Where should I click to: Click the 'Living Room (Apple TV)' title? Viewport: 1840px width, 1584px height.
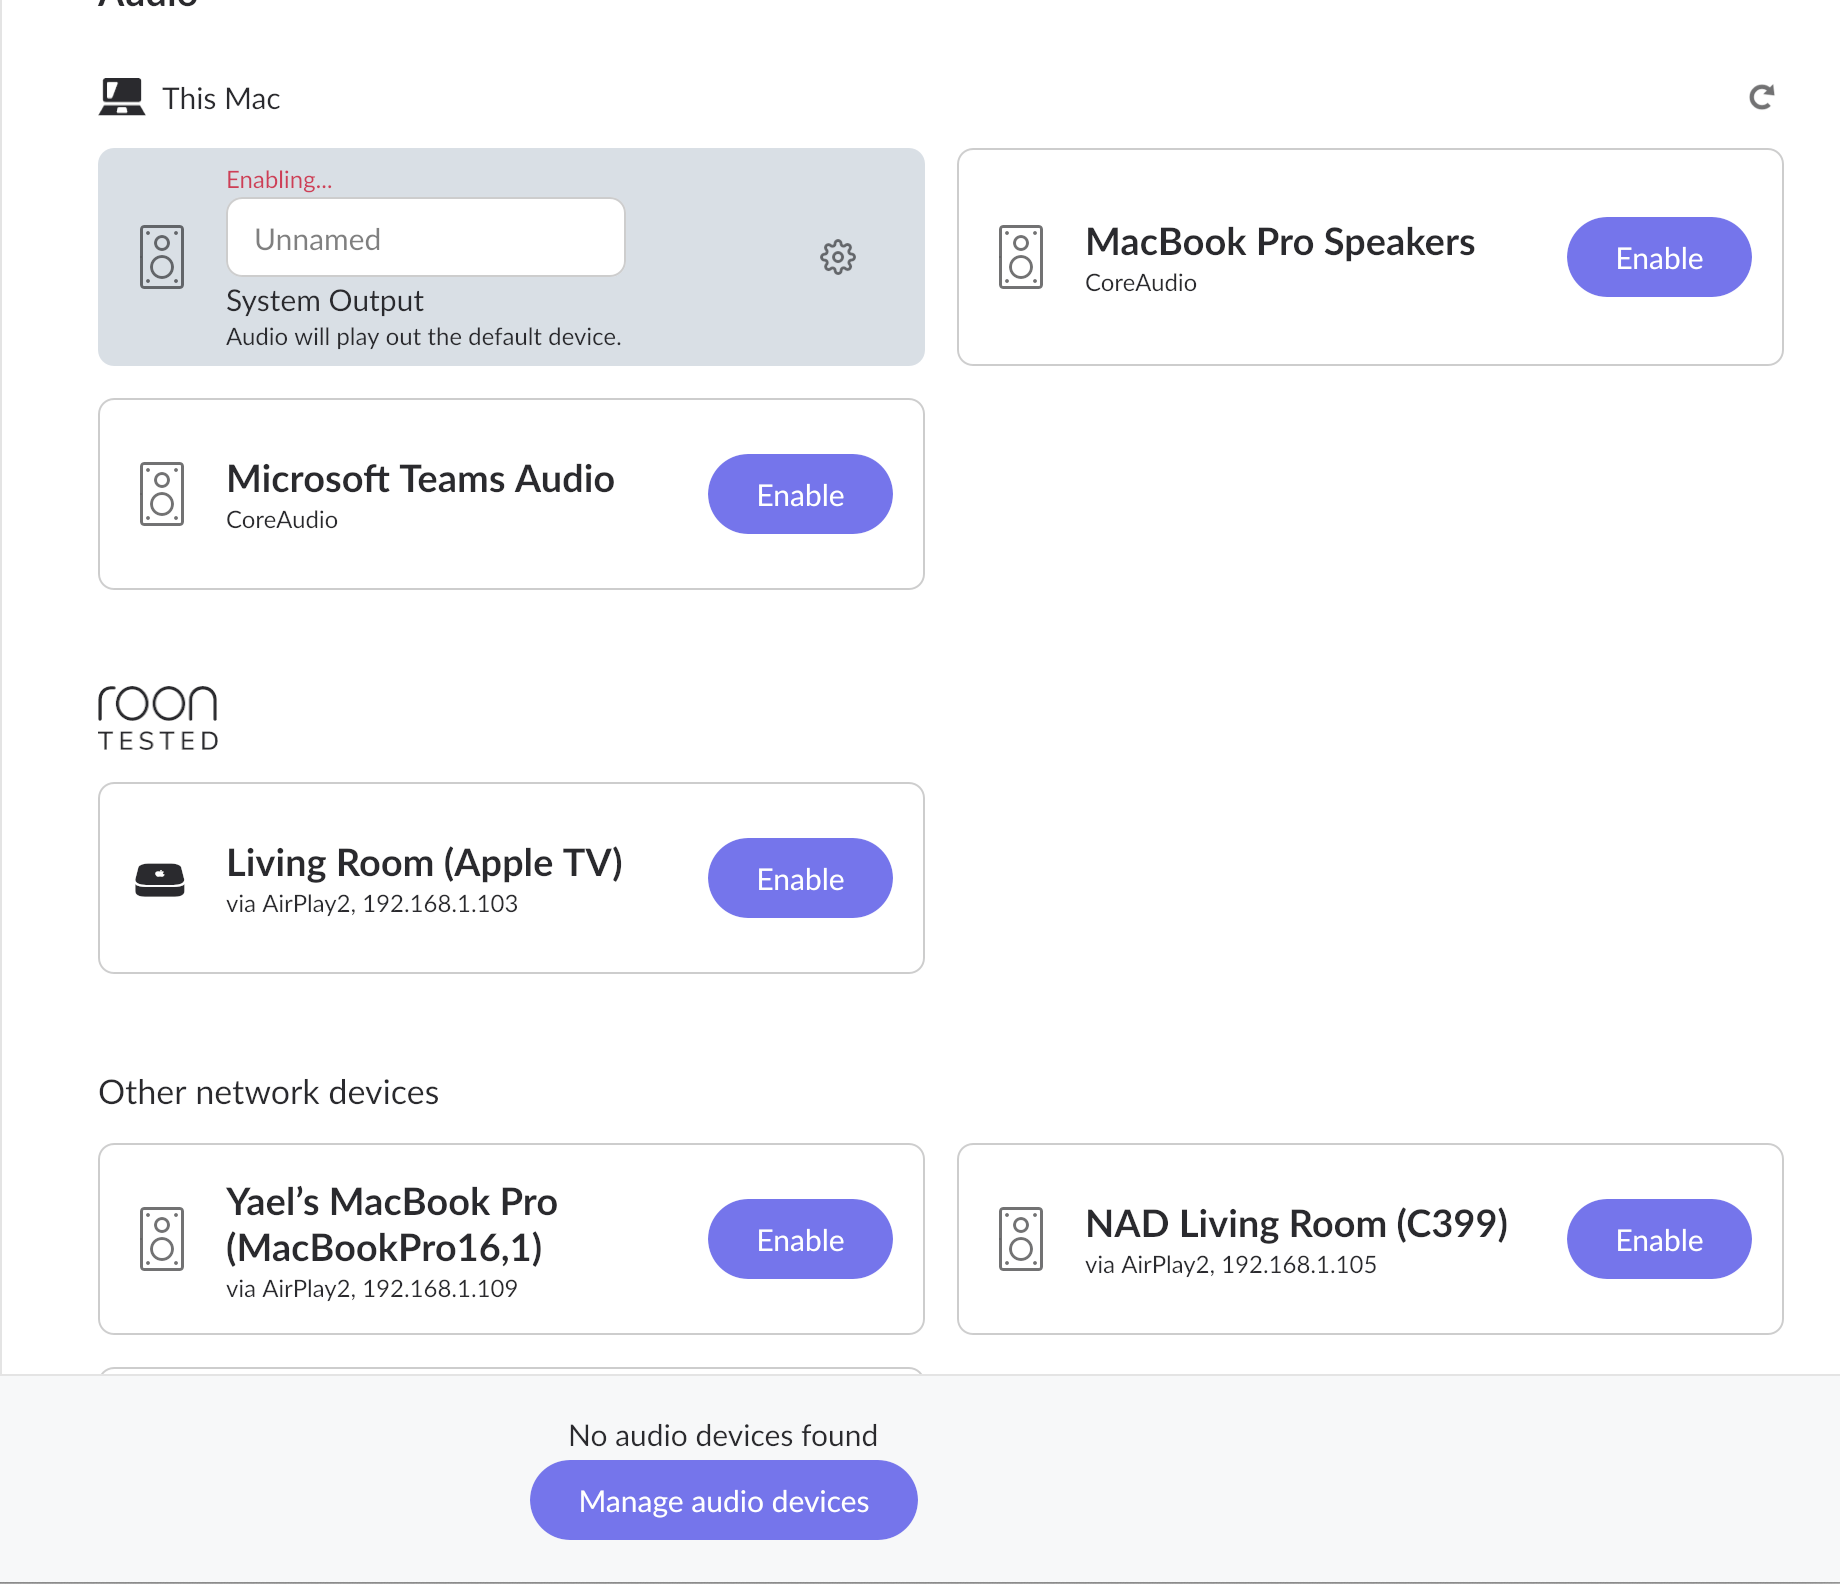(x=425, y=863)
